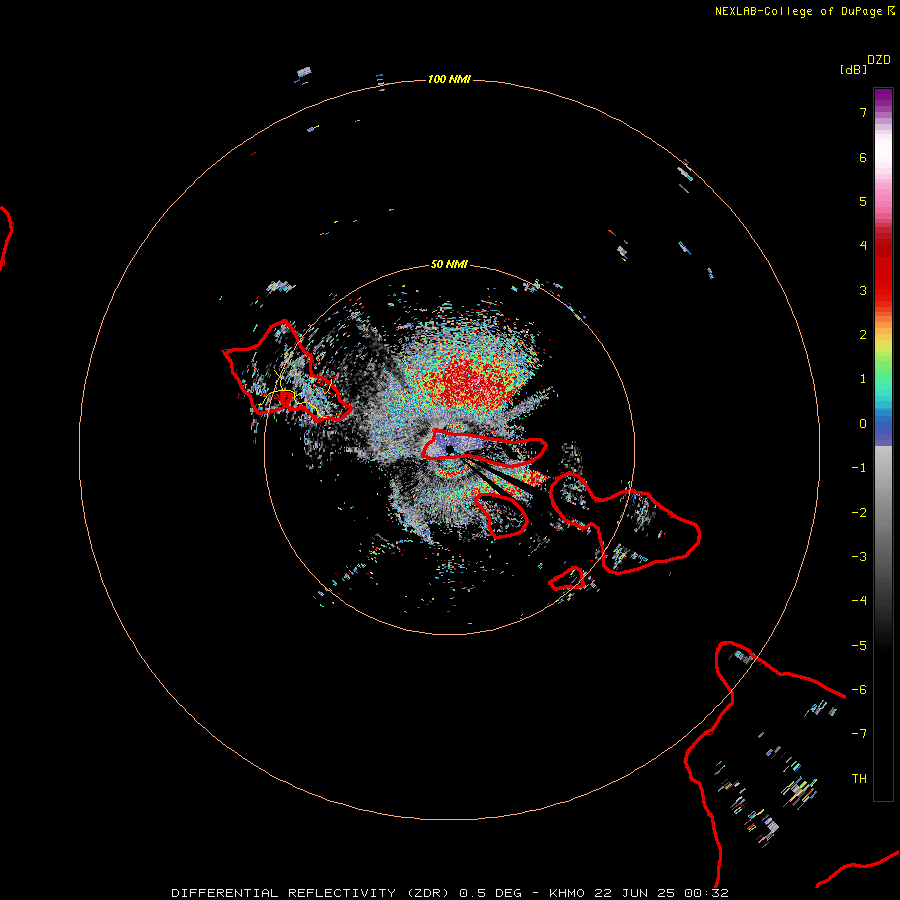The image size is (900, 900).
Task: Click the TH label on color scale
Action: (x=859, y=779)
